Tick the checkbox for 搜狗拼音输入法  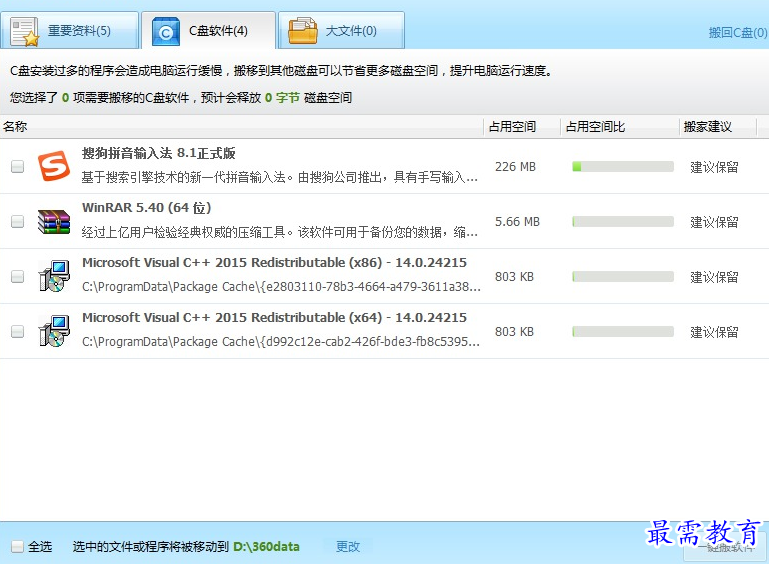click(18, 167)
